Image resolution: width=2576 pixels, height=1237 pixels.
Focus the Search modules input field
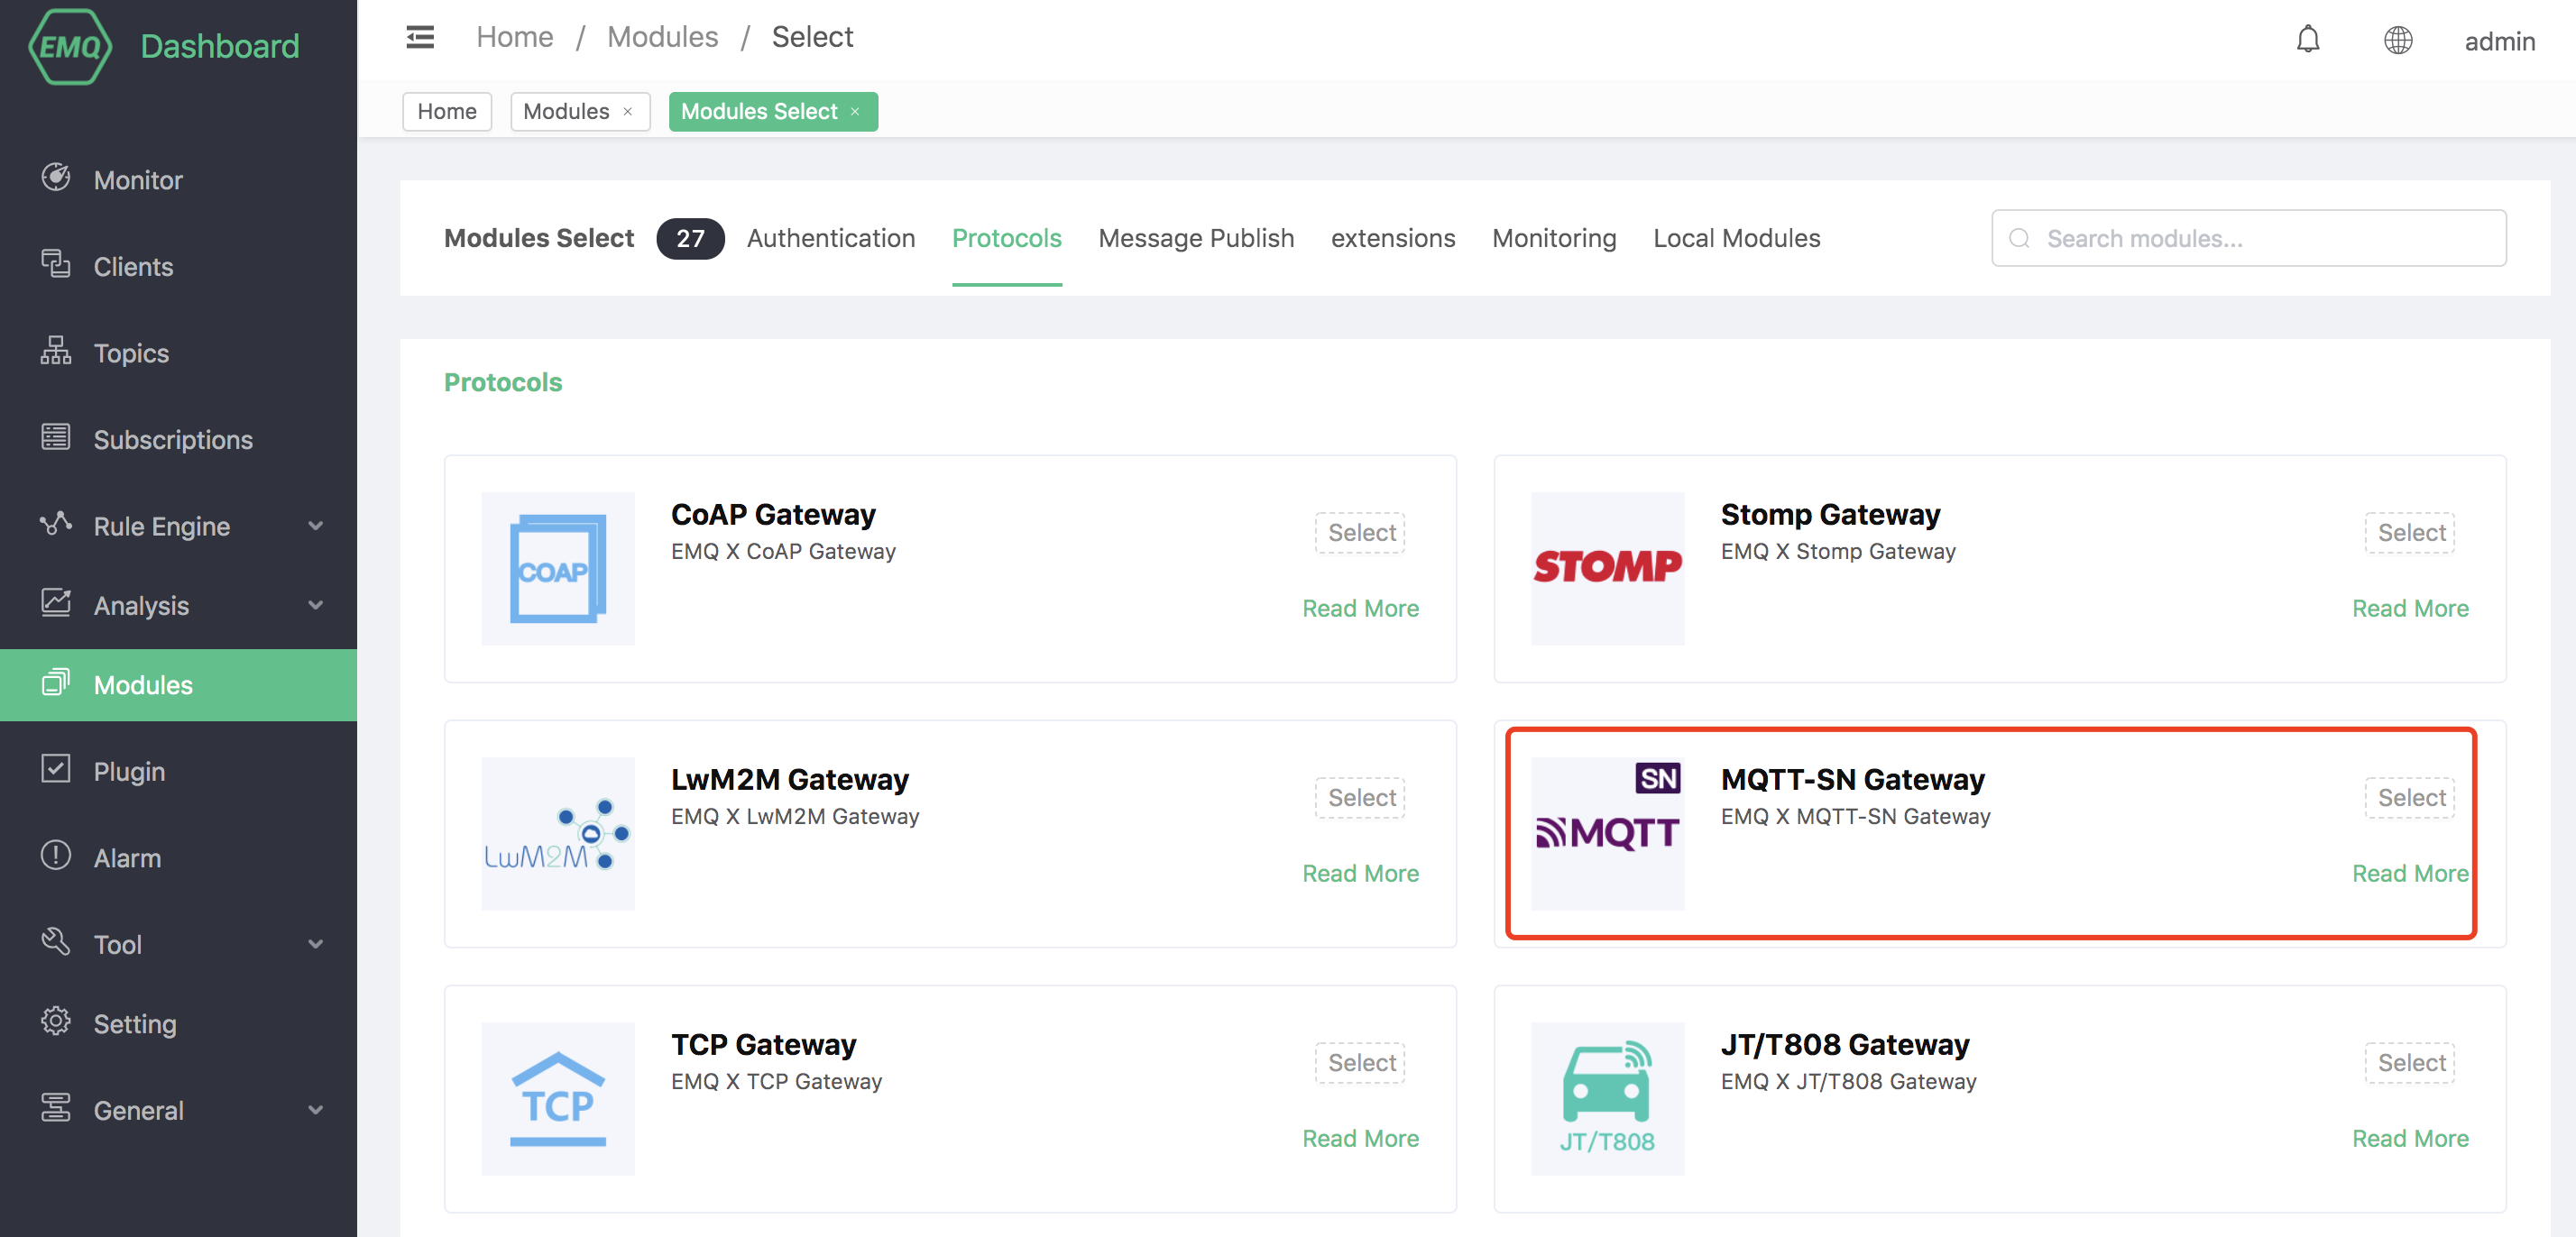(2248, 238)
